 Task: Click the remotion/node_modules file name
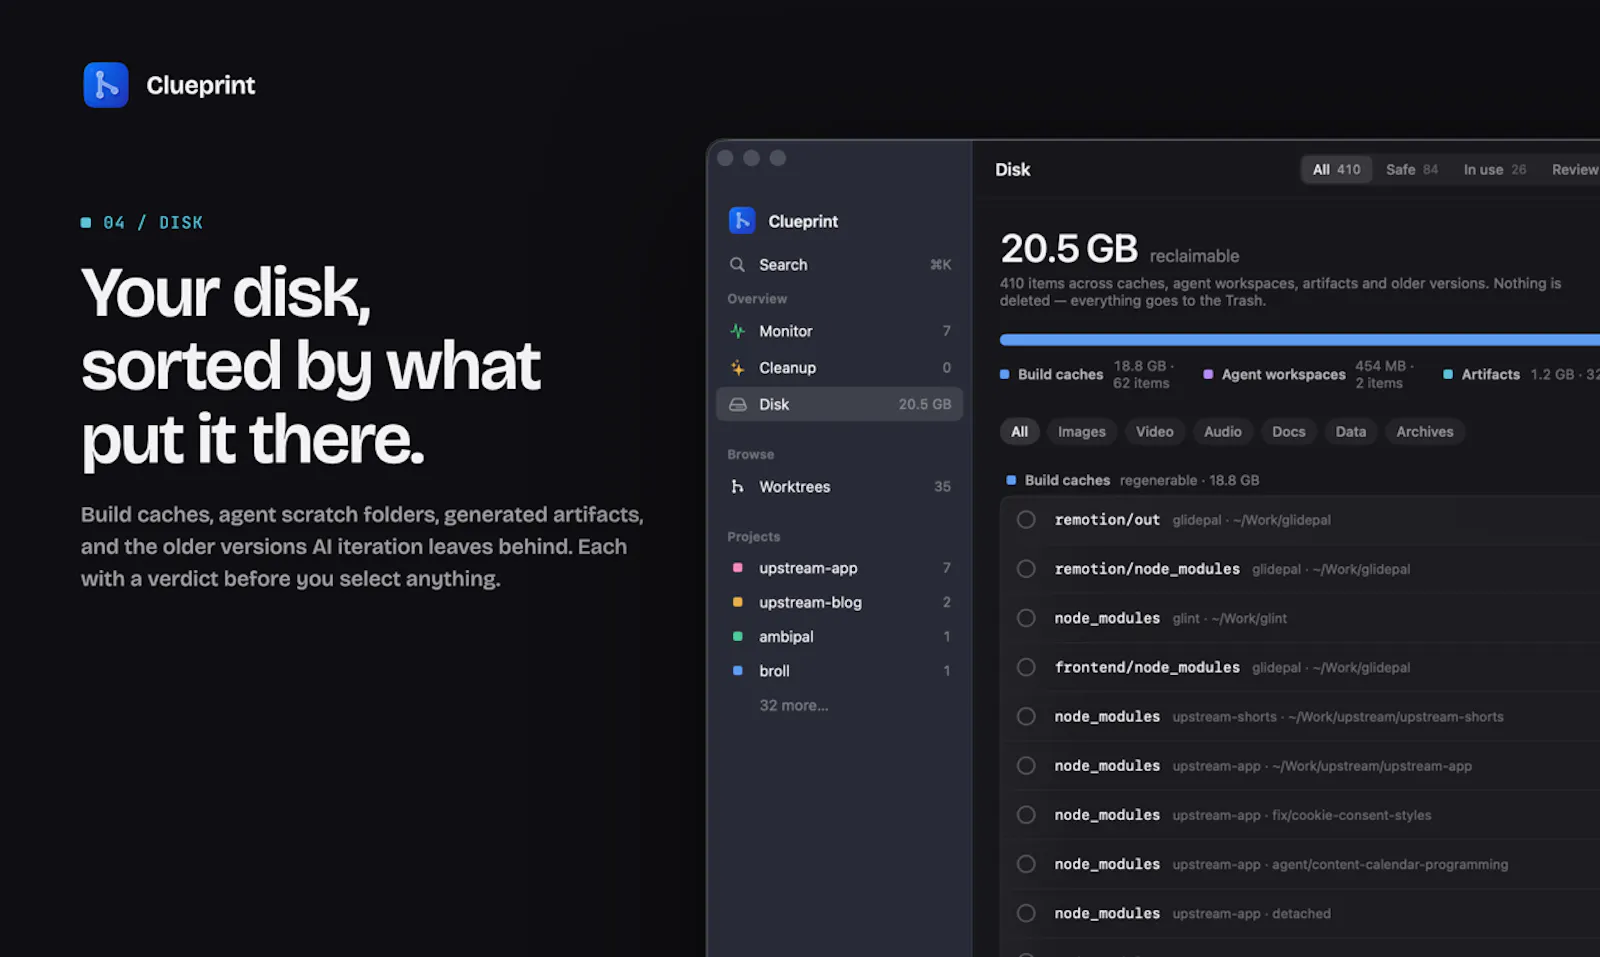tap(1147, 569)
